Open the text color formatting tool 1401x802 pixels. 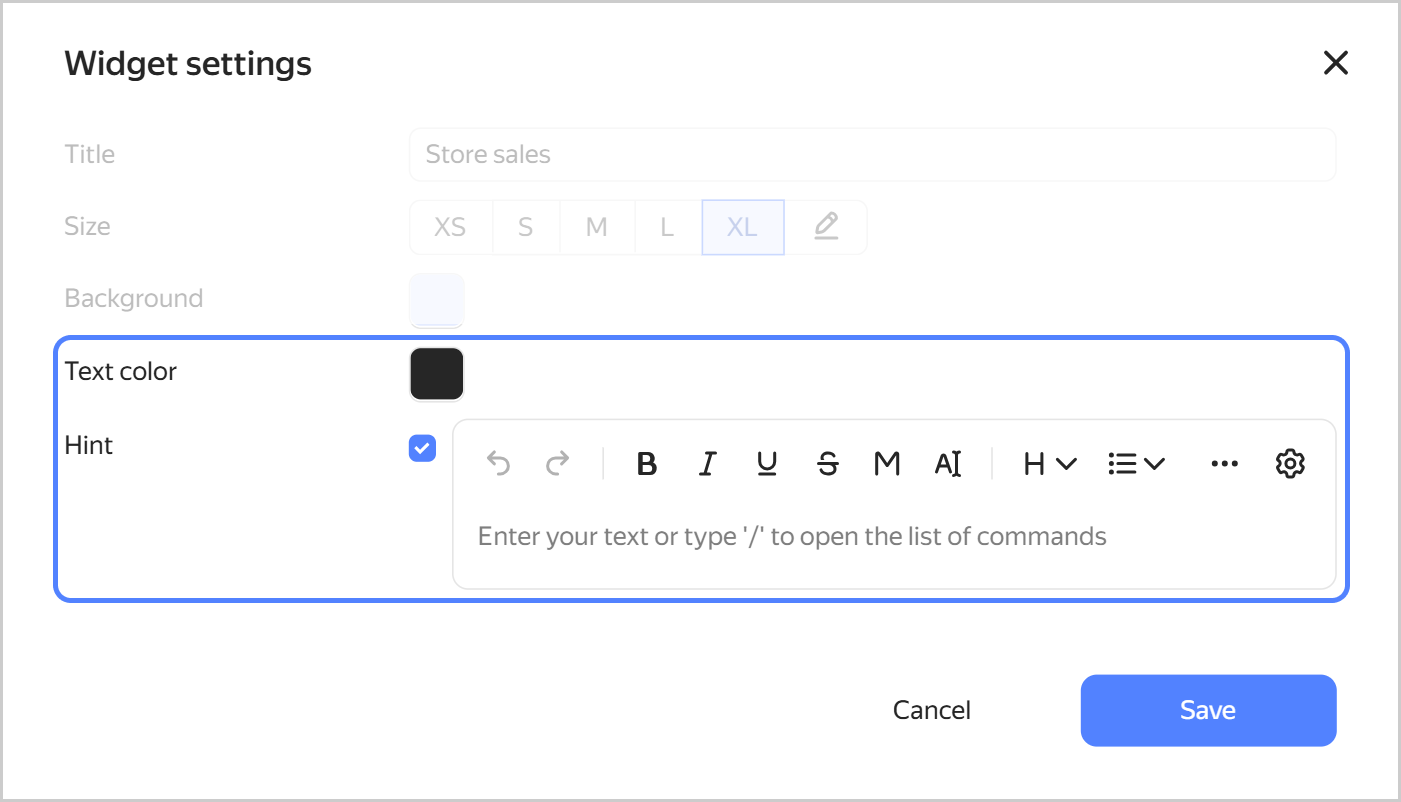947,464
